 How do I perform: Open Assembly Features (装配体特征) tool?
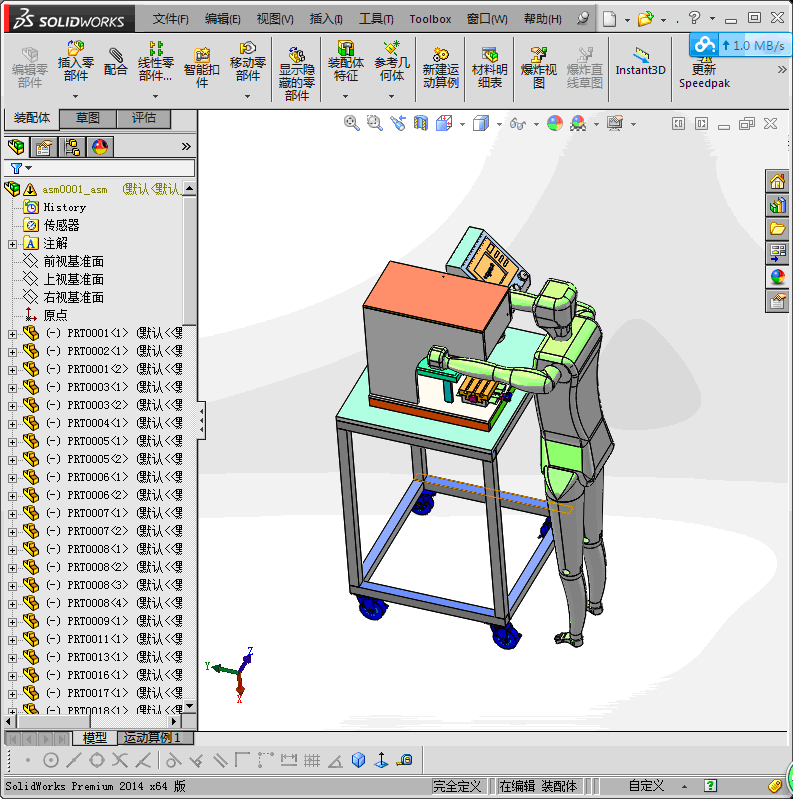pyautogui.click(x=346, y=61)
